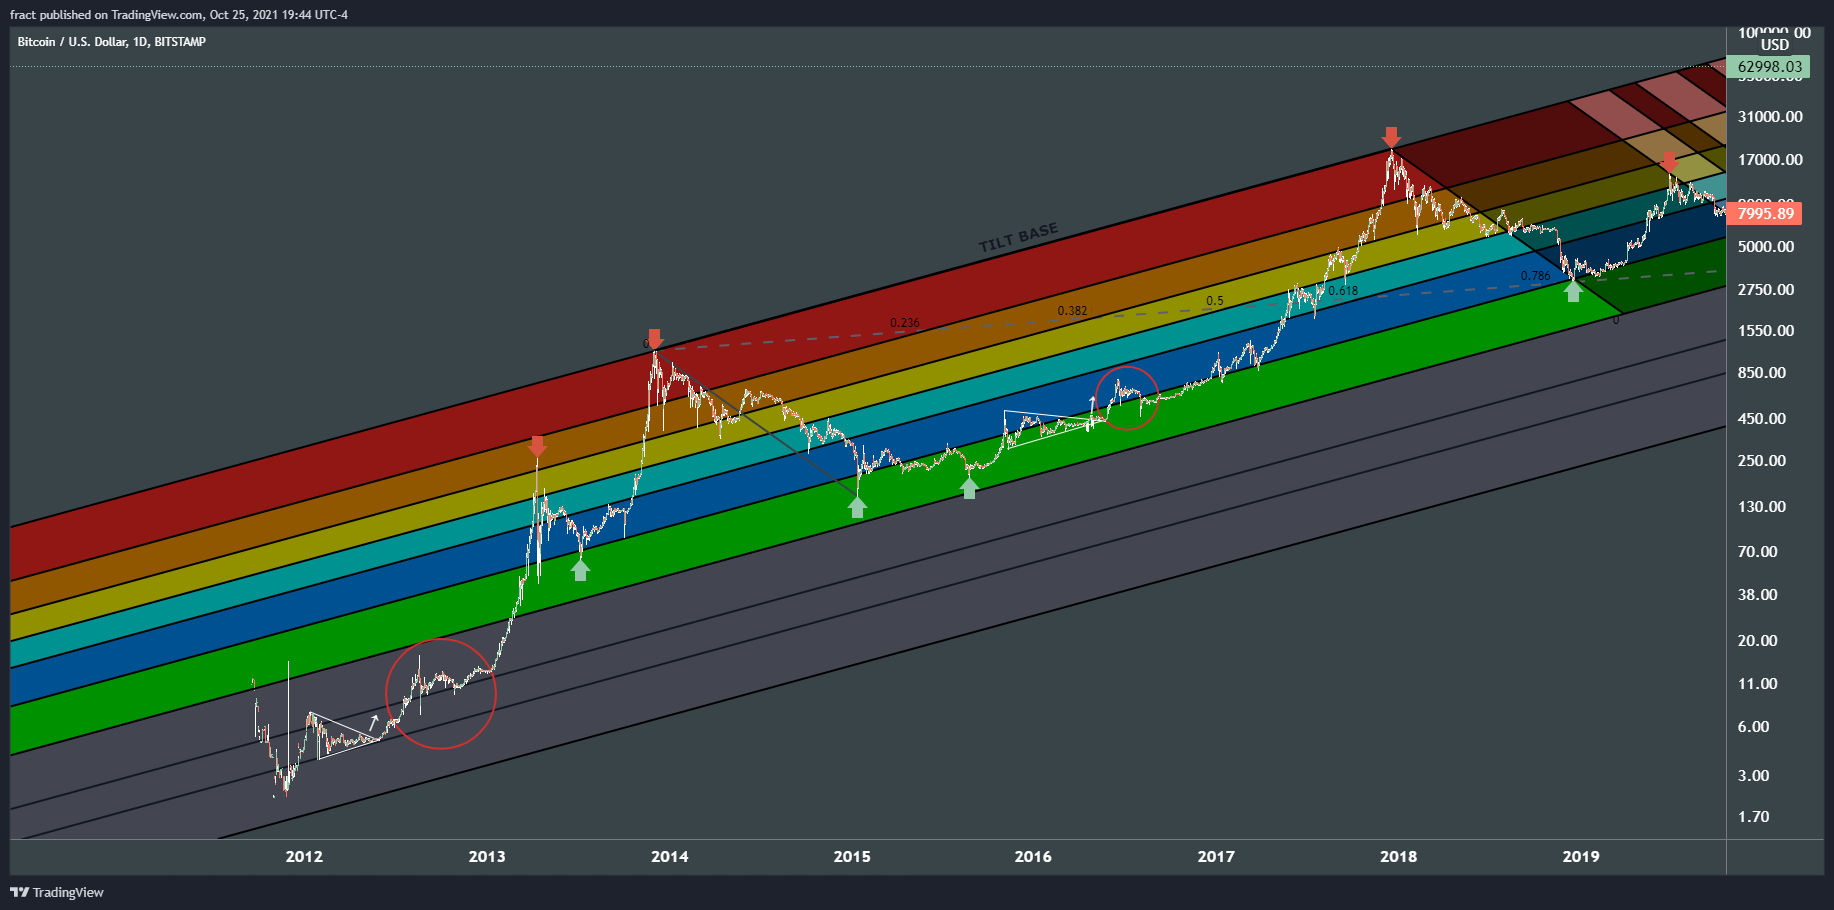Click the 20.00 price axis value
The image size is (1834, 910).
[x=1758, y=641]
